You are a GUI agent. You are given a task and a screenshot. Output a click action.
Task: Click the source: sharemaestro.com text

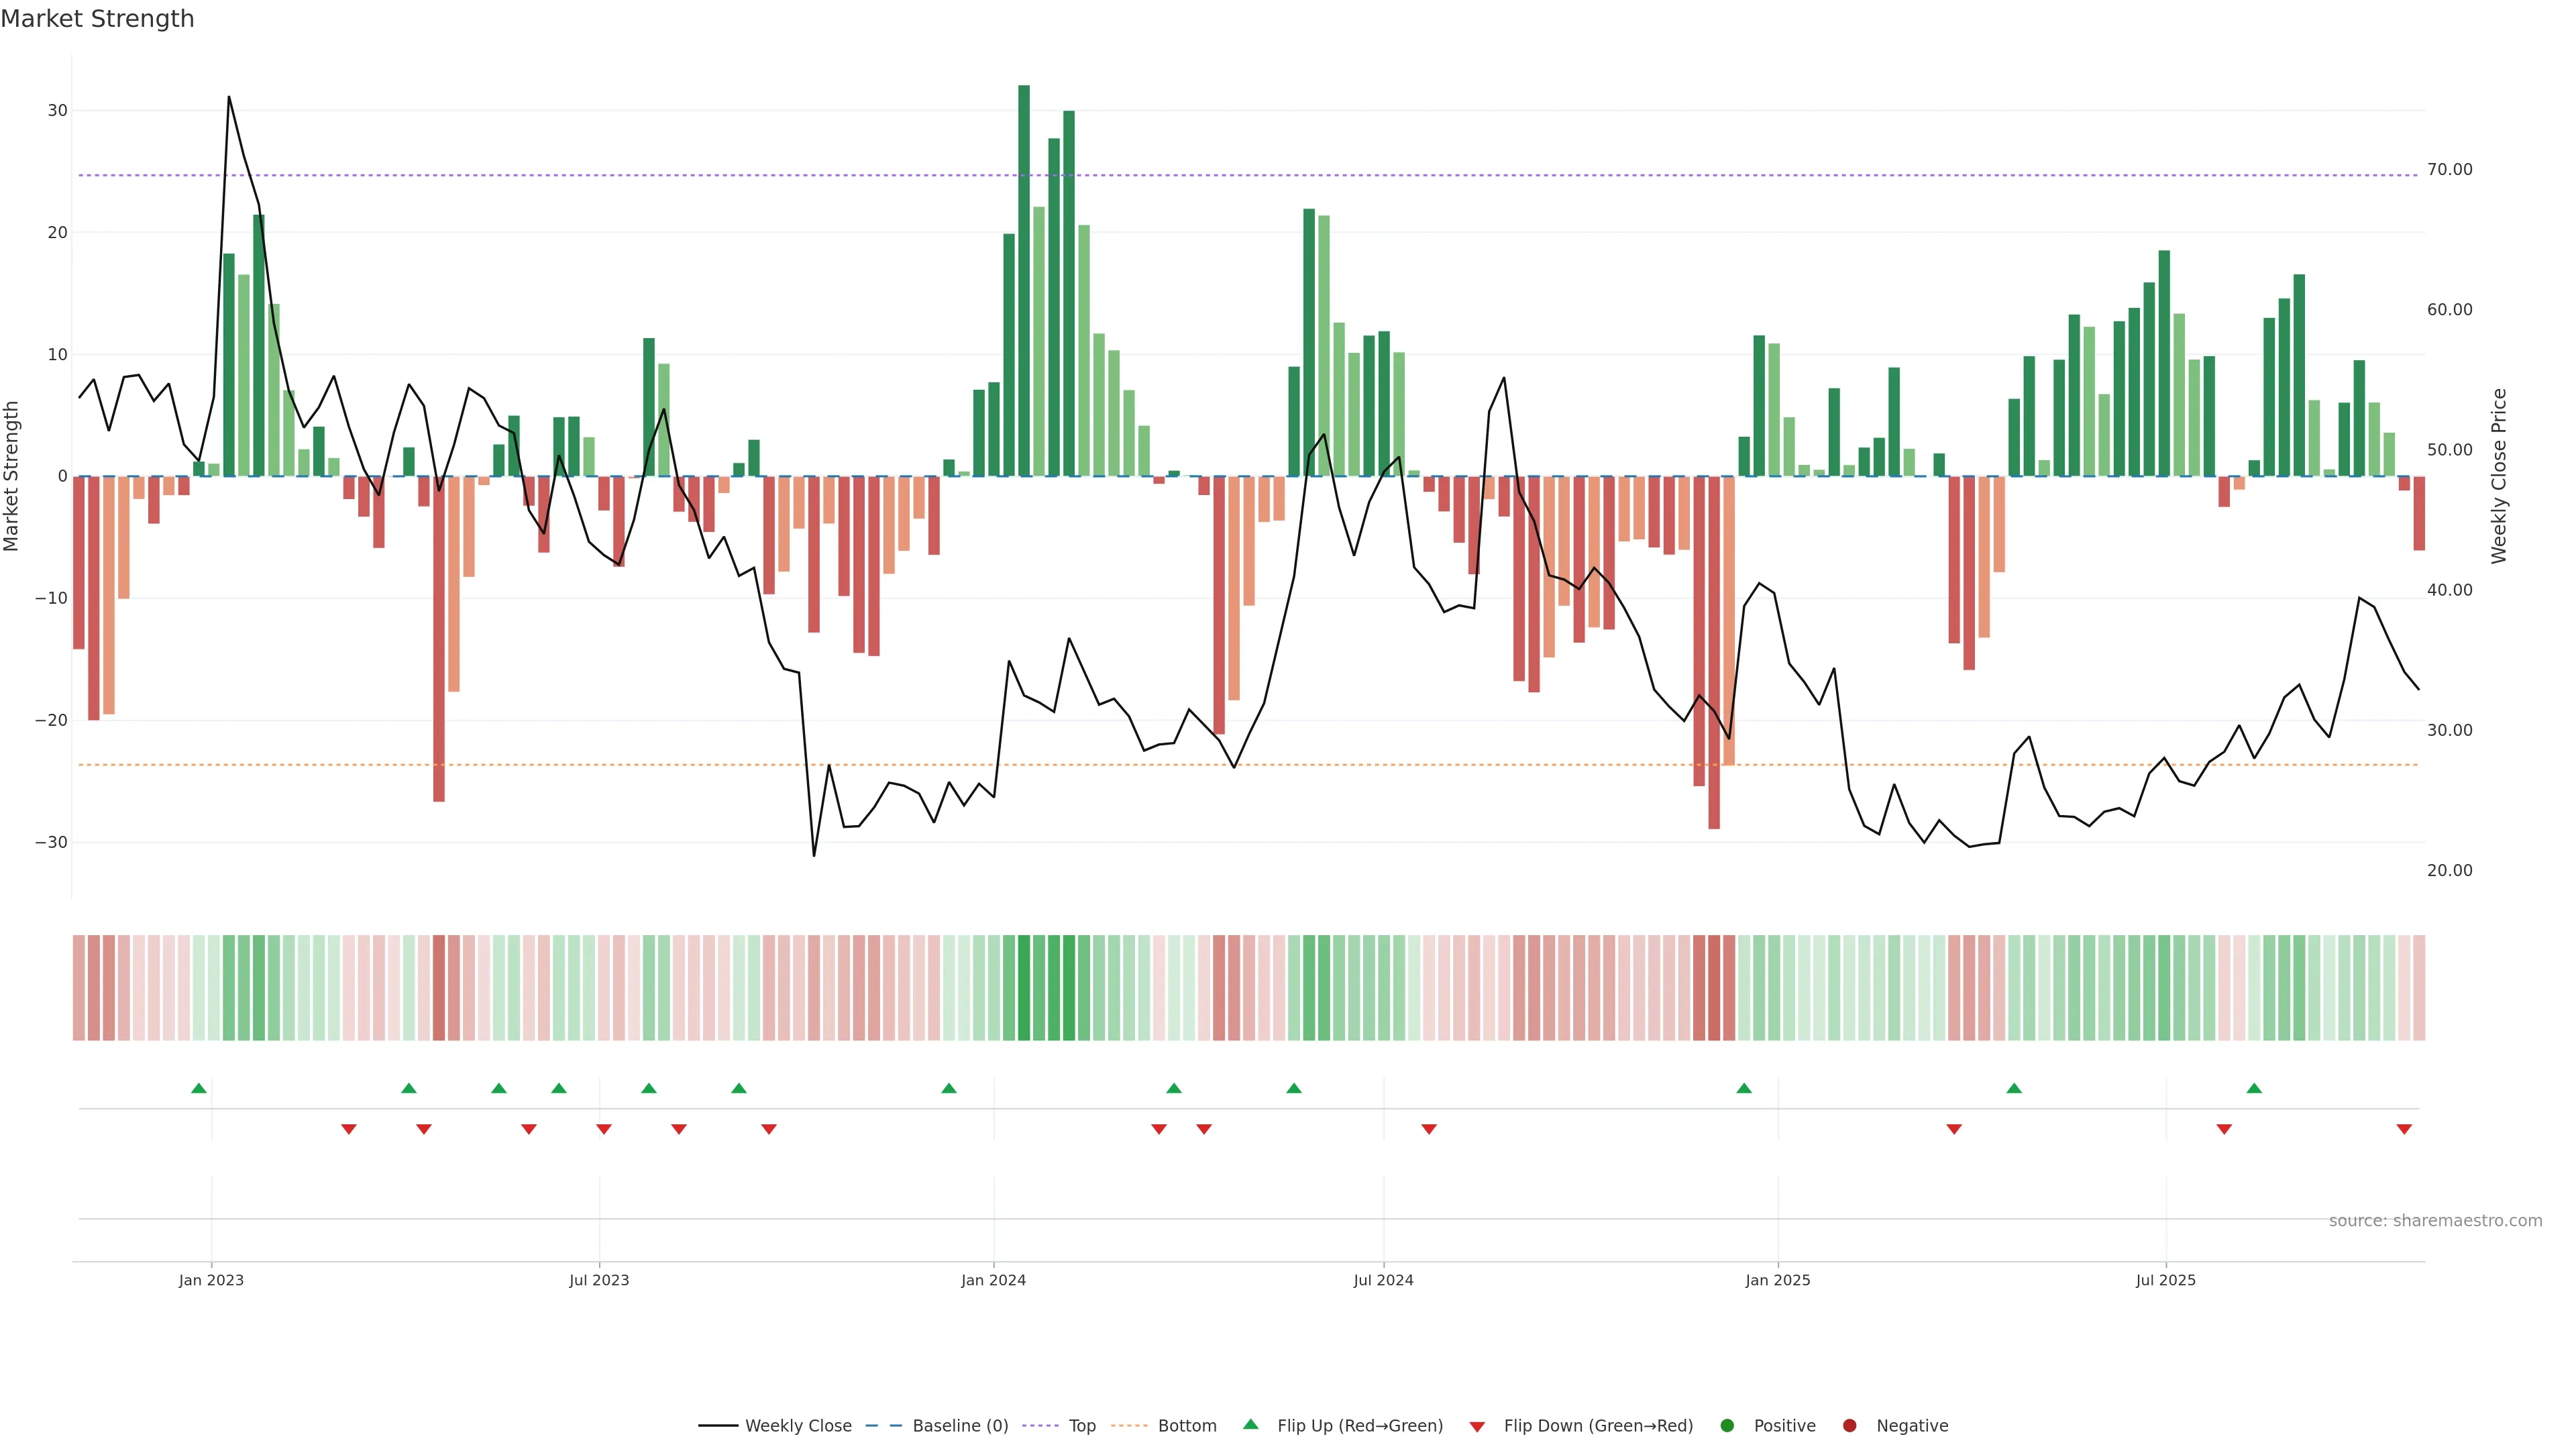[2435, 1220]
